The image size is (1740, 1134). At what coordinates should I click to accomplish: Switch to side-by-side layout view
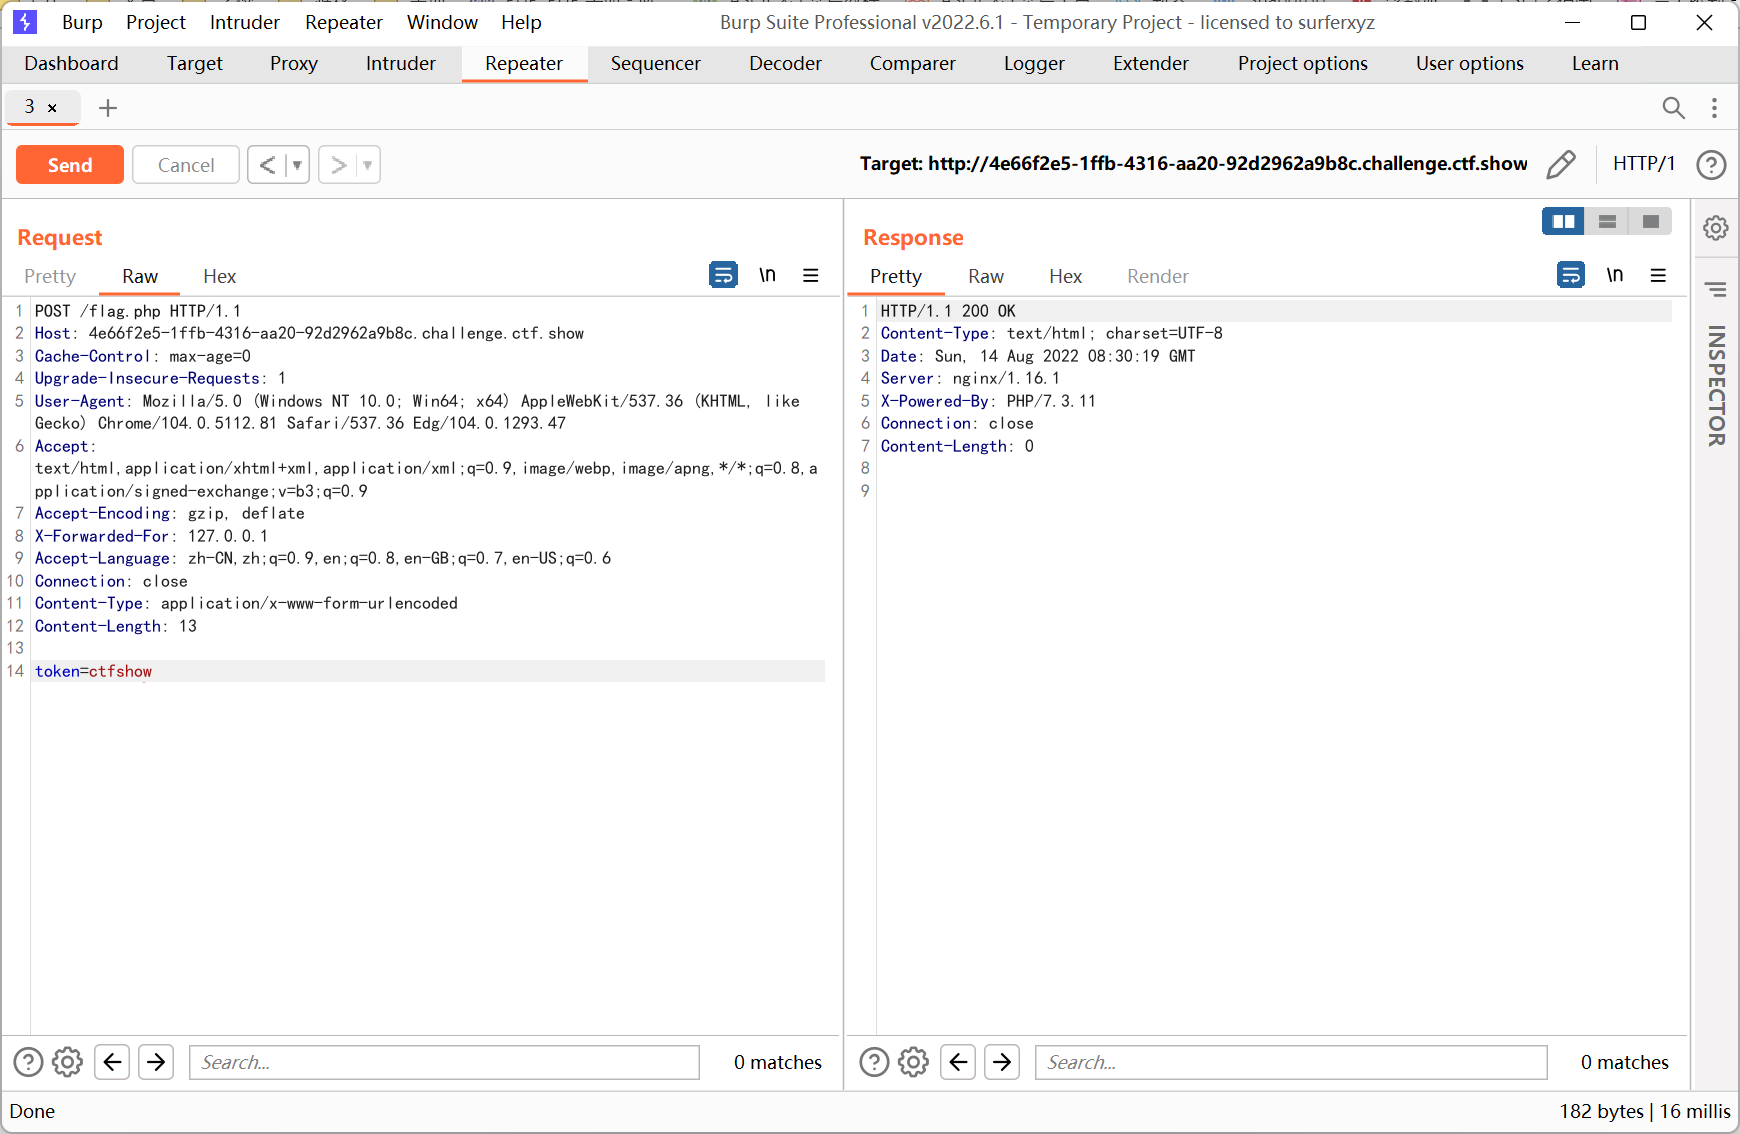pos(1563,221)
